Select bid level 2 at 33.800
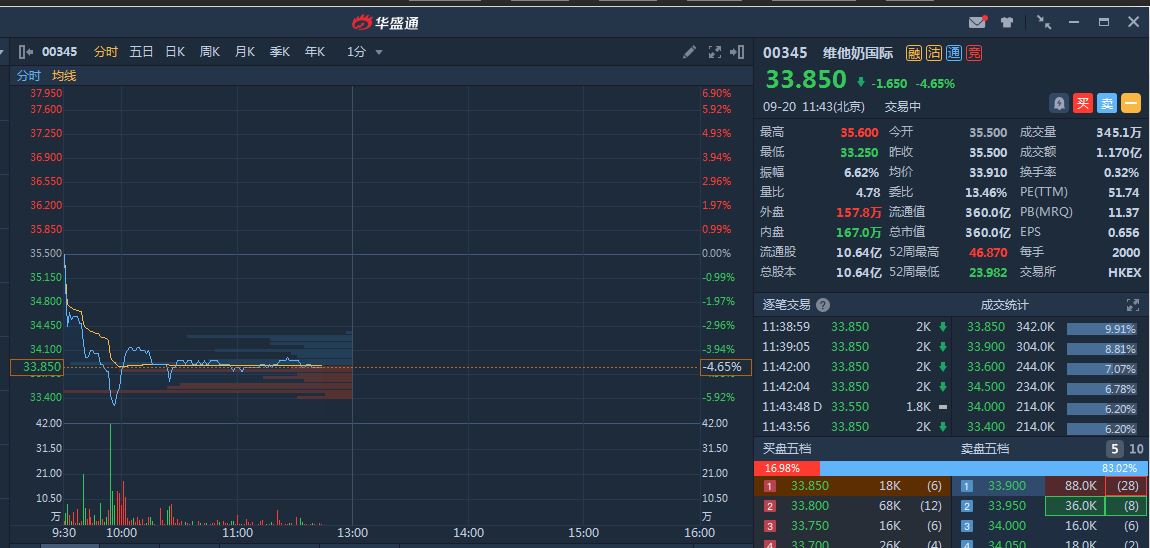1150x548 pixels. pos(852,505)
